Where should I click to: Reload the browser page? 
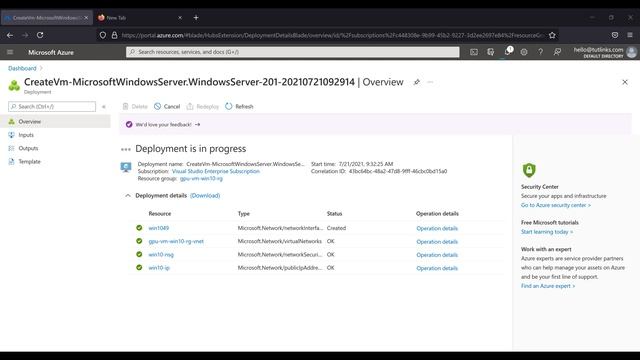click(x=40, y=35)
